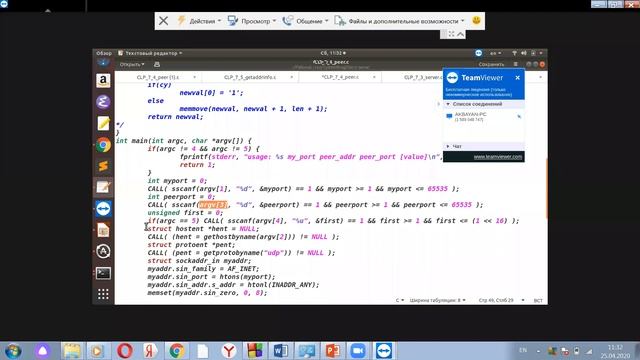
Task: Open www.teamviewer.com link
Action: 498,157
